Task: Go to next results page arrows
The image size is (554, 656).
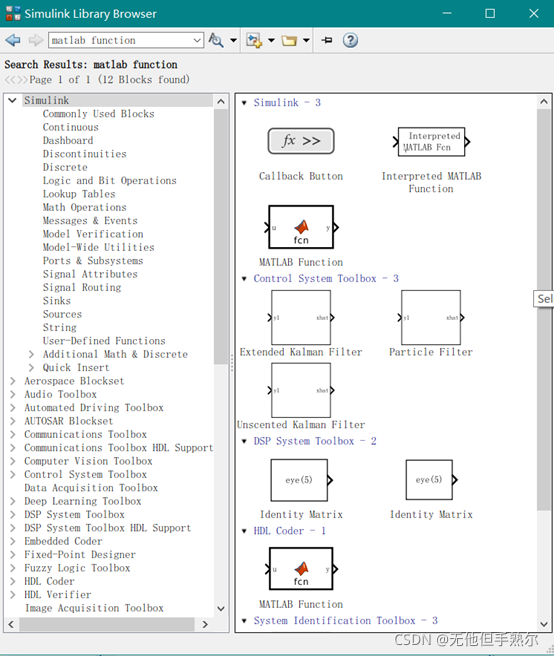Action: (x=22, y=79)
